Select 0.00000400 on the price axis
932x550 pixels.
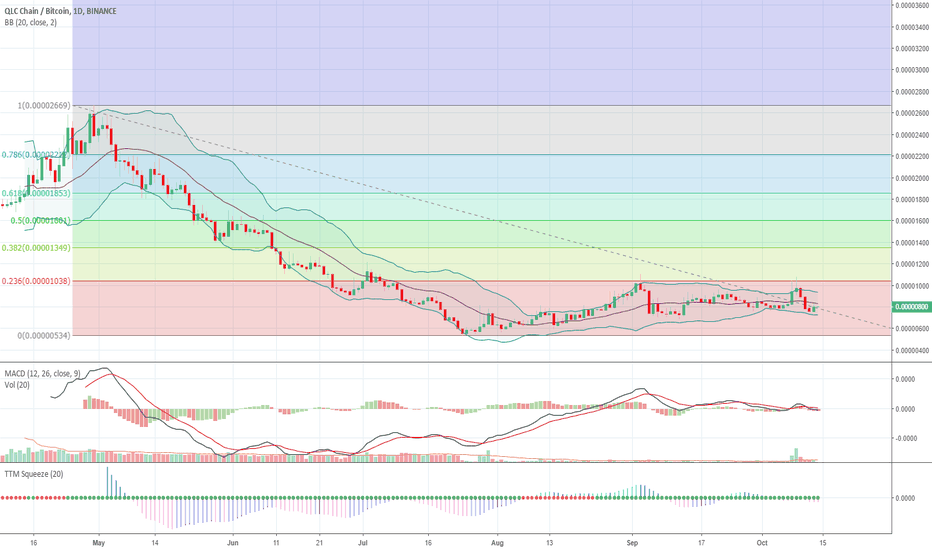point(912,351)
